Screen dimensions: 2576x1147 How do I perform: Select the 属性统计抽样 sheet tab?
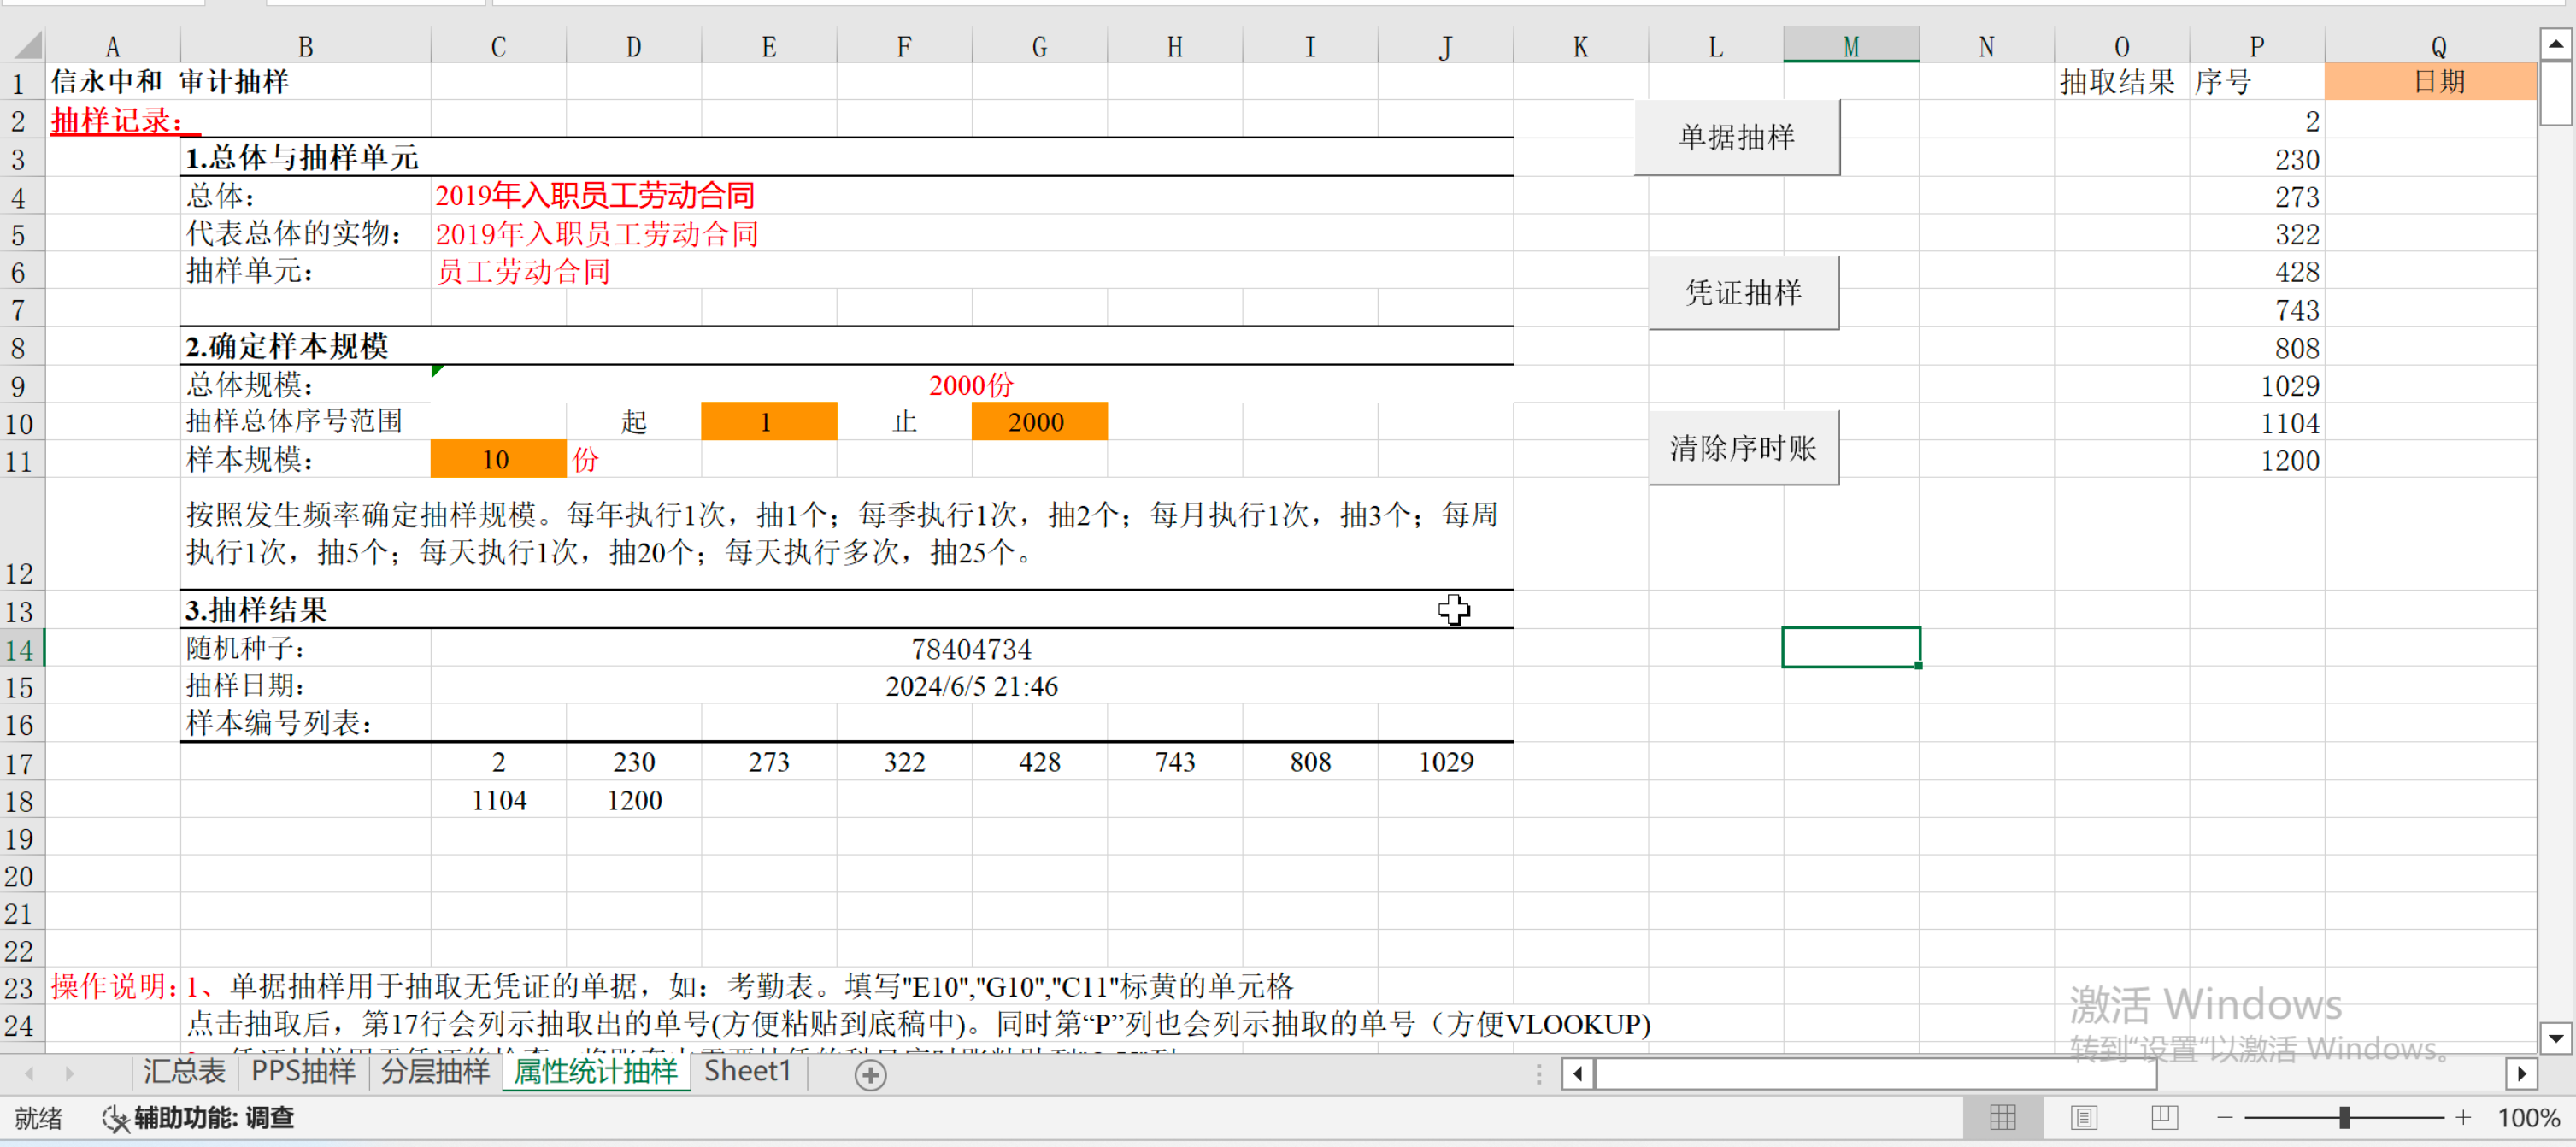click(x=596, y=1072)
